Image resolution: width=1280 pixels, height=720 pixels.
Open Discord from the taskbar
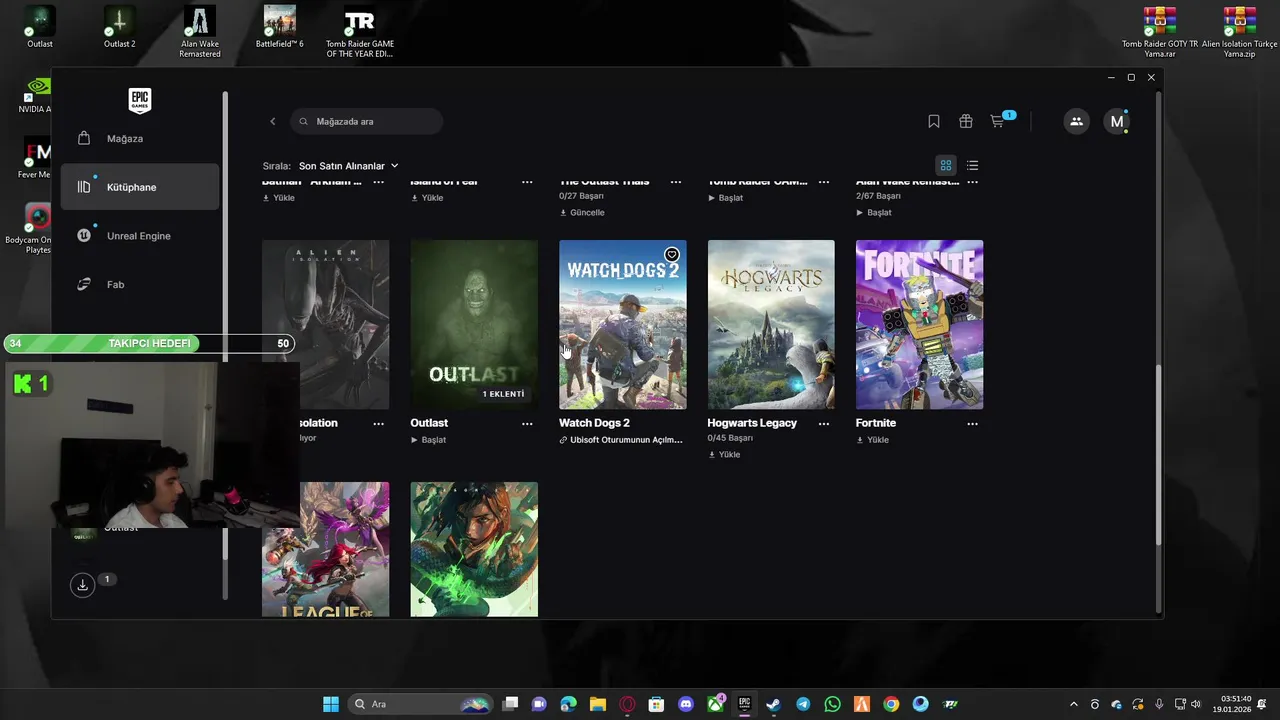[x=686, y=704]
